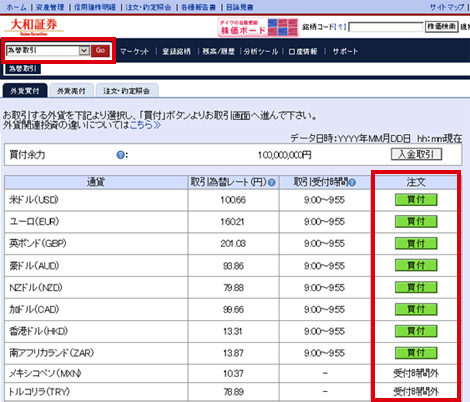Click 受付時間外 in メキシコペソ row
Viewport: 470px width, 402px height.
[x=416, y=374]
